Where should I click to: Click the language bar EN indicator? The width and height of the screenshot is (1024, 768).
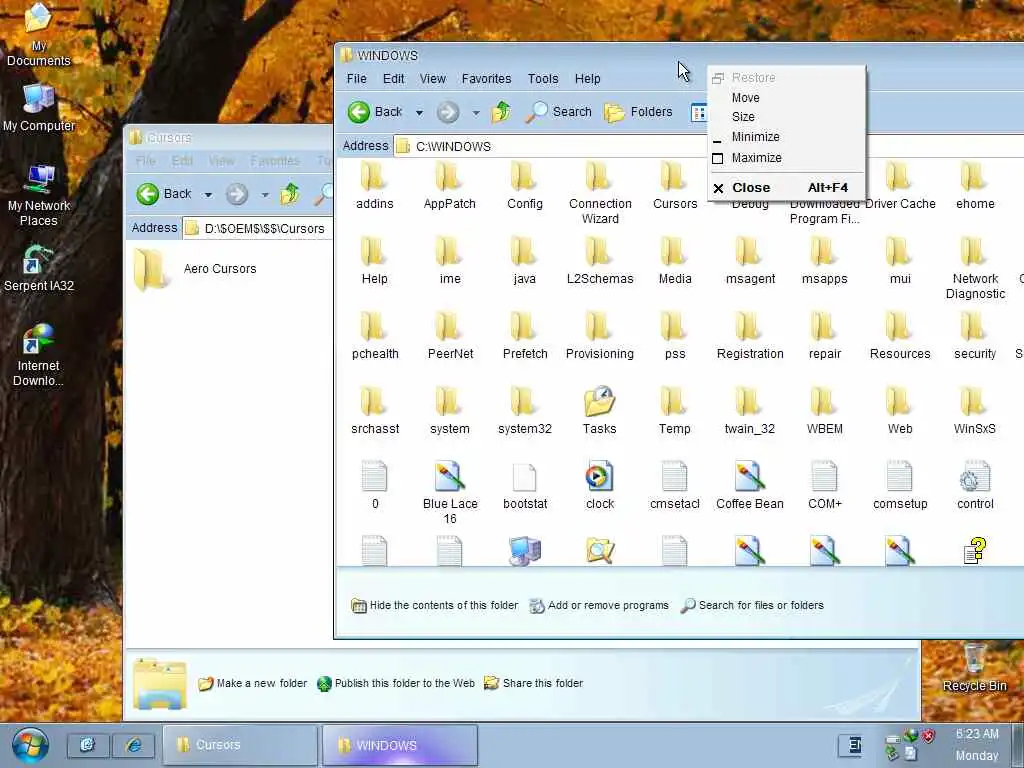852,745
